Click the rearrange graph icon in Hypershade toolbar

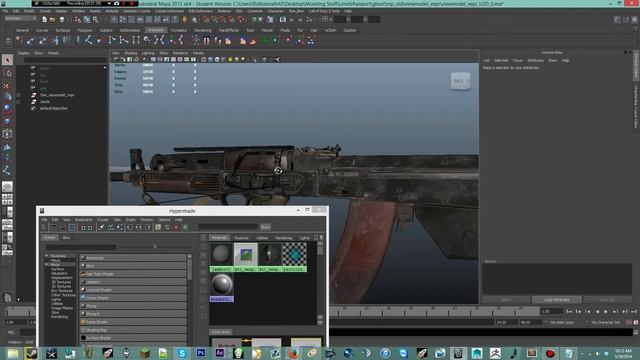point(111,227)
